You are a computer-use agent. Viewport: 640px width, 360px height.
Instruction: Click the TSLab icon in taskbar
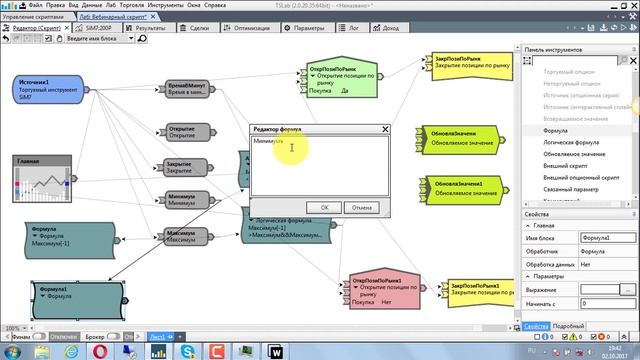point(158,352)
